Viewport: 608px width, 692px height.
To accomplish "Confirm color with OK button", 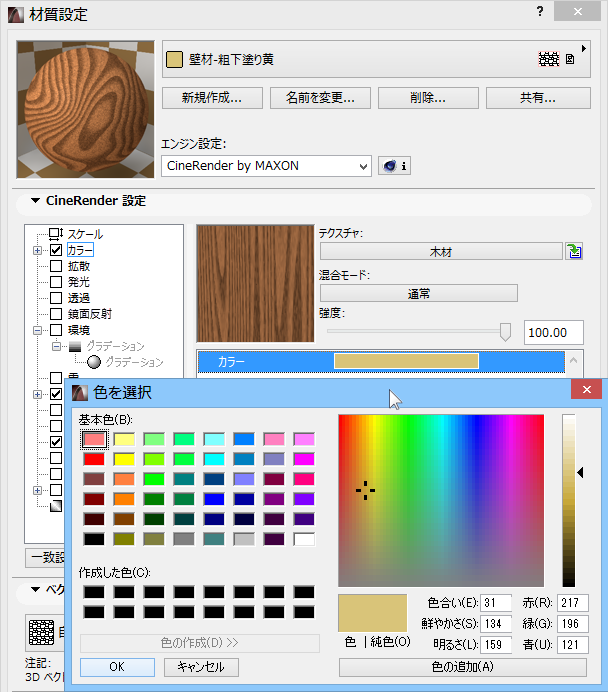I will tap(117, 667).
